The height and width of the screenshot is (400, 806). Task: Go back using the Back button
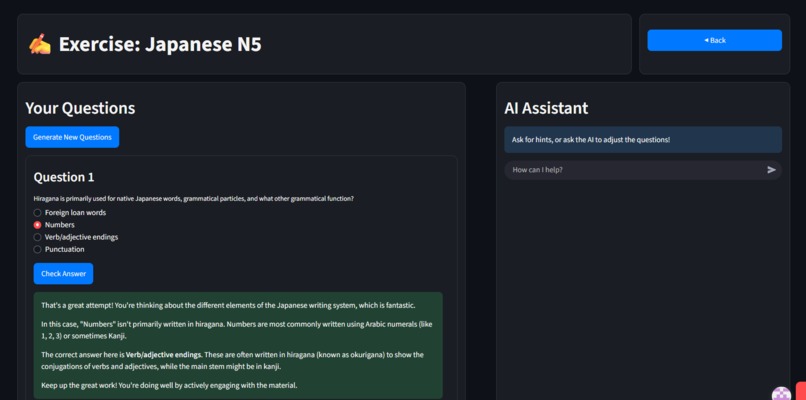click(x=715, y=40)
